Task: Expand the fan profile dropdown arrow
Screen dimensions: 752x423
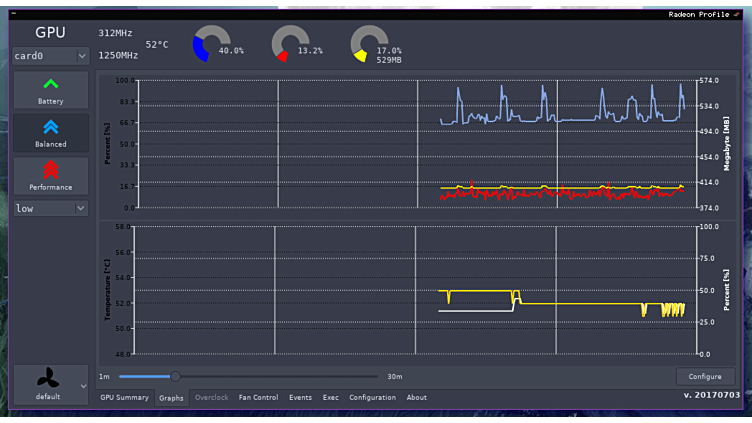Action: point(82,385)
